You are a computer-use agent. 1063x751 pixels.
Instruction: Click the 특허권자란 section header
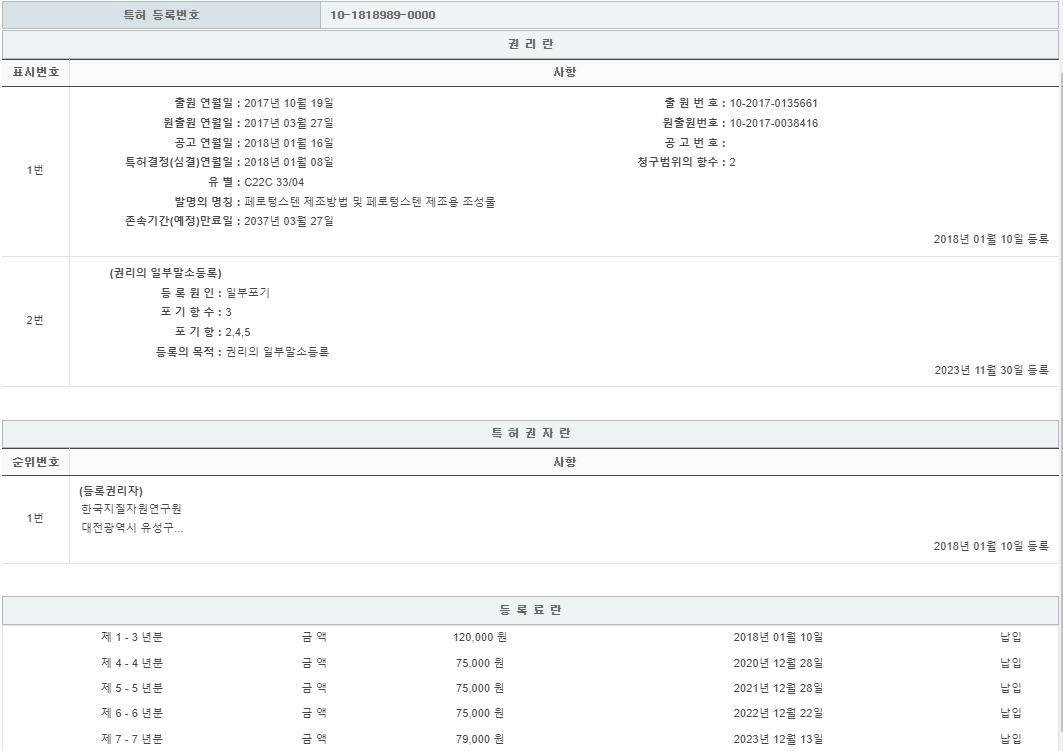tap(530, 434)
